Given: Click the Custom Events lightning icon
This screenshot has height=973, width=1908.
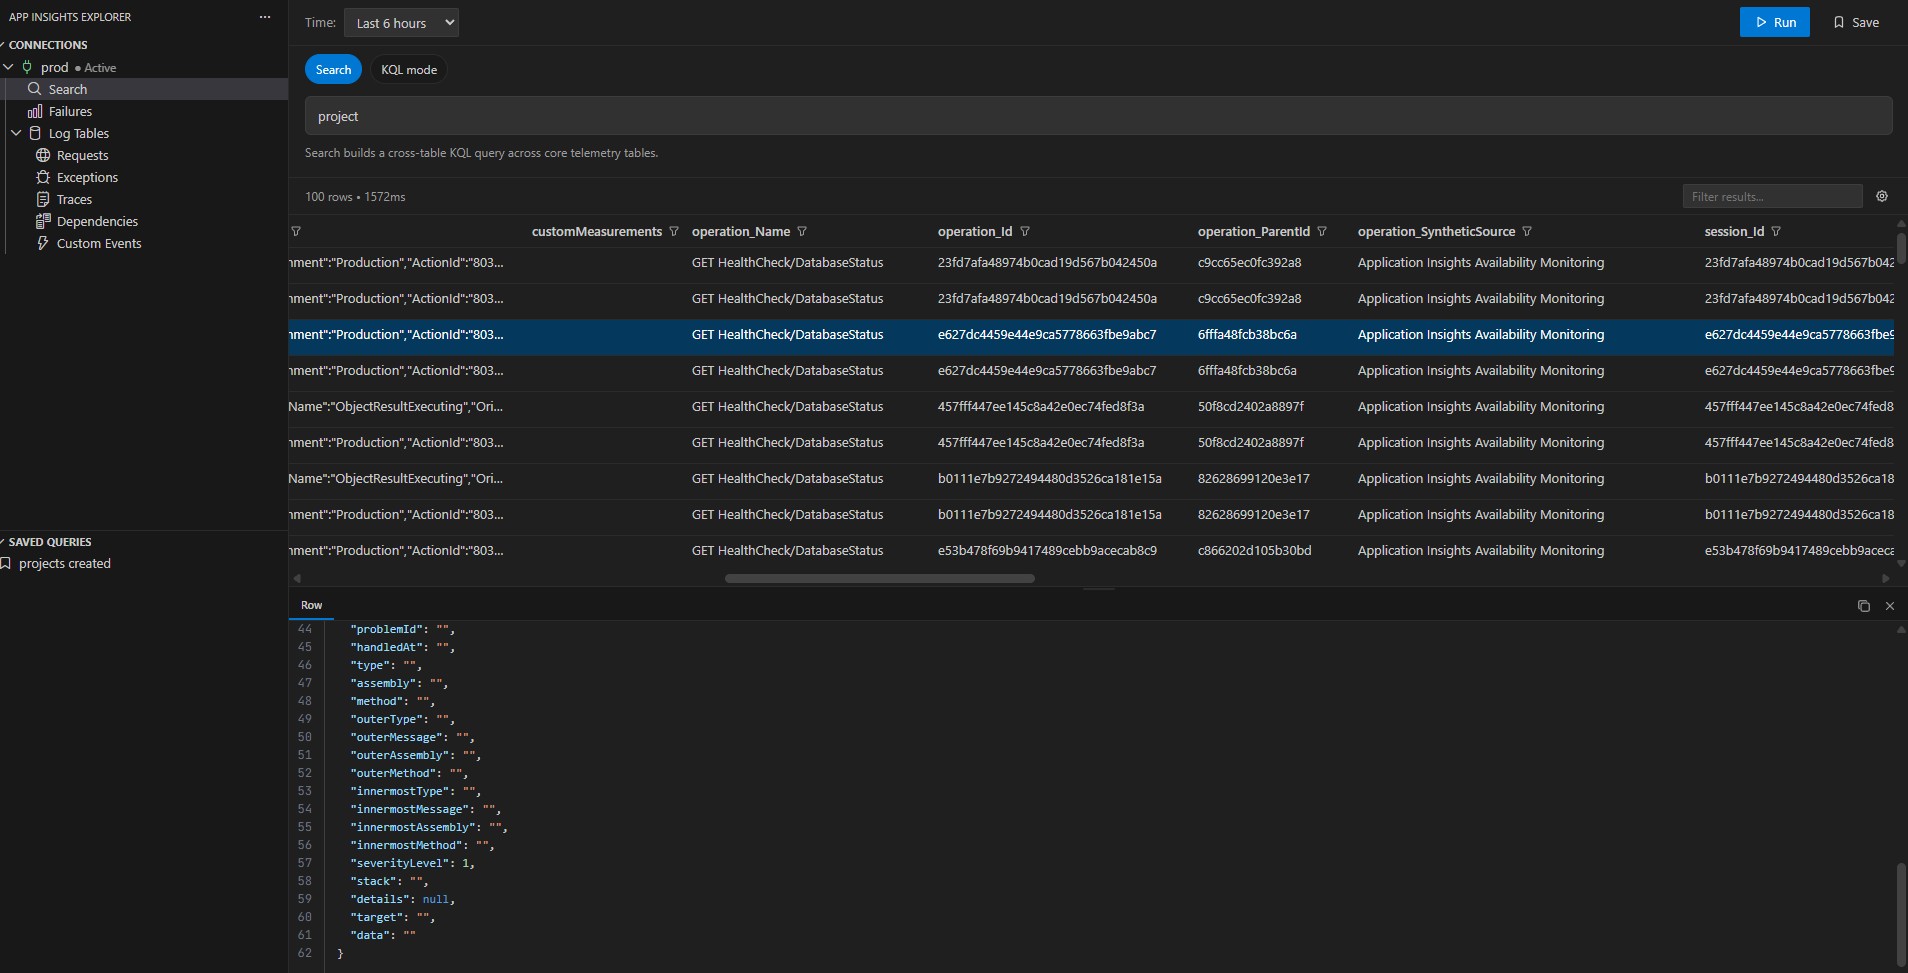Looking at the screenshot, I should pyautogui.click(x=43, y=243).
